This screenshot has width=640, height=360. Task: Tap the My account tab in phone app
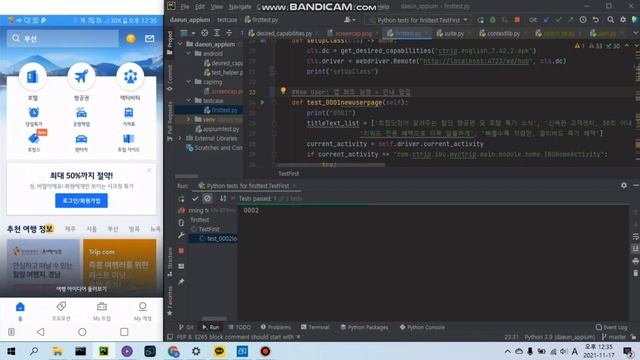point(142,311)
